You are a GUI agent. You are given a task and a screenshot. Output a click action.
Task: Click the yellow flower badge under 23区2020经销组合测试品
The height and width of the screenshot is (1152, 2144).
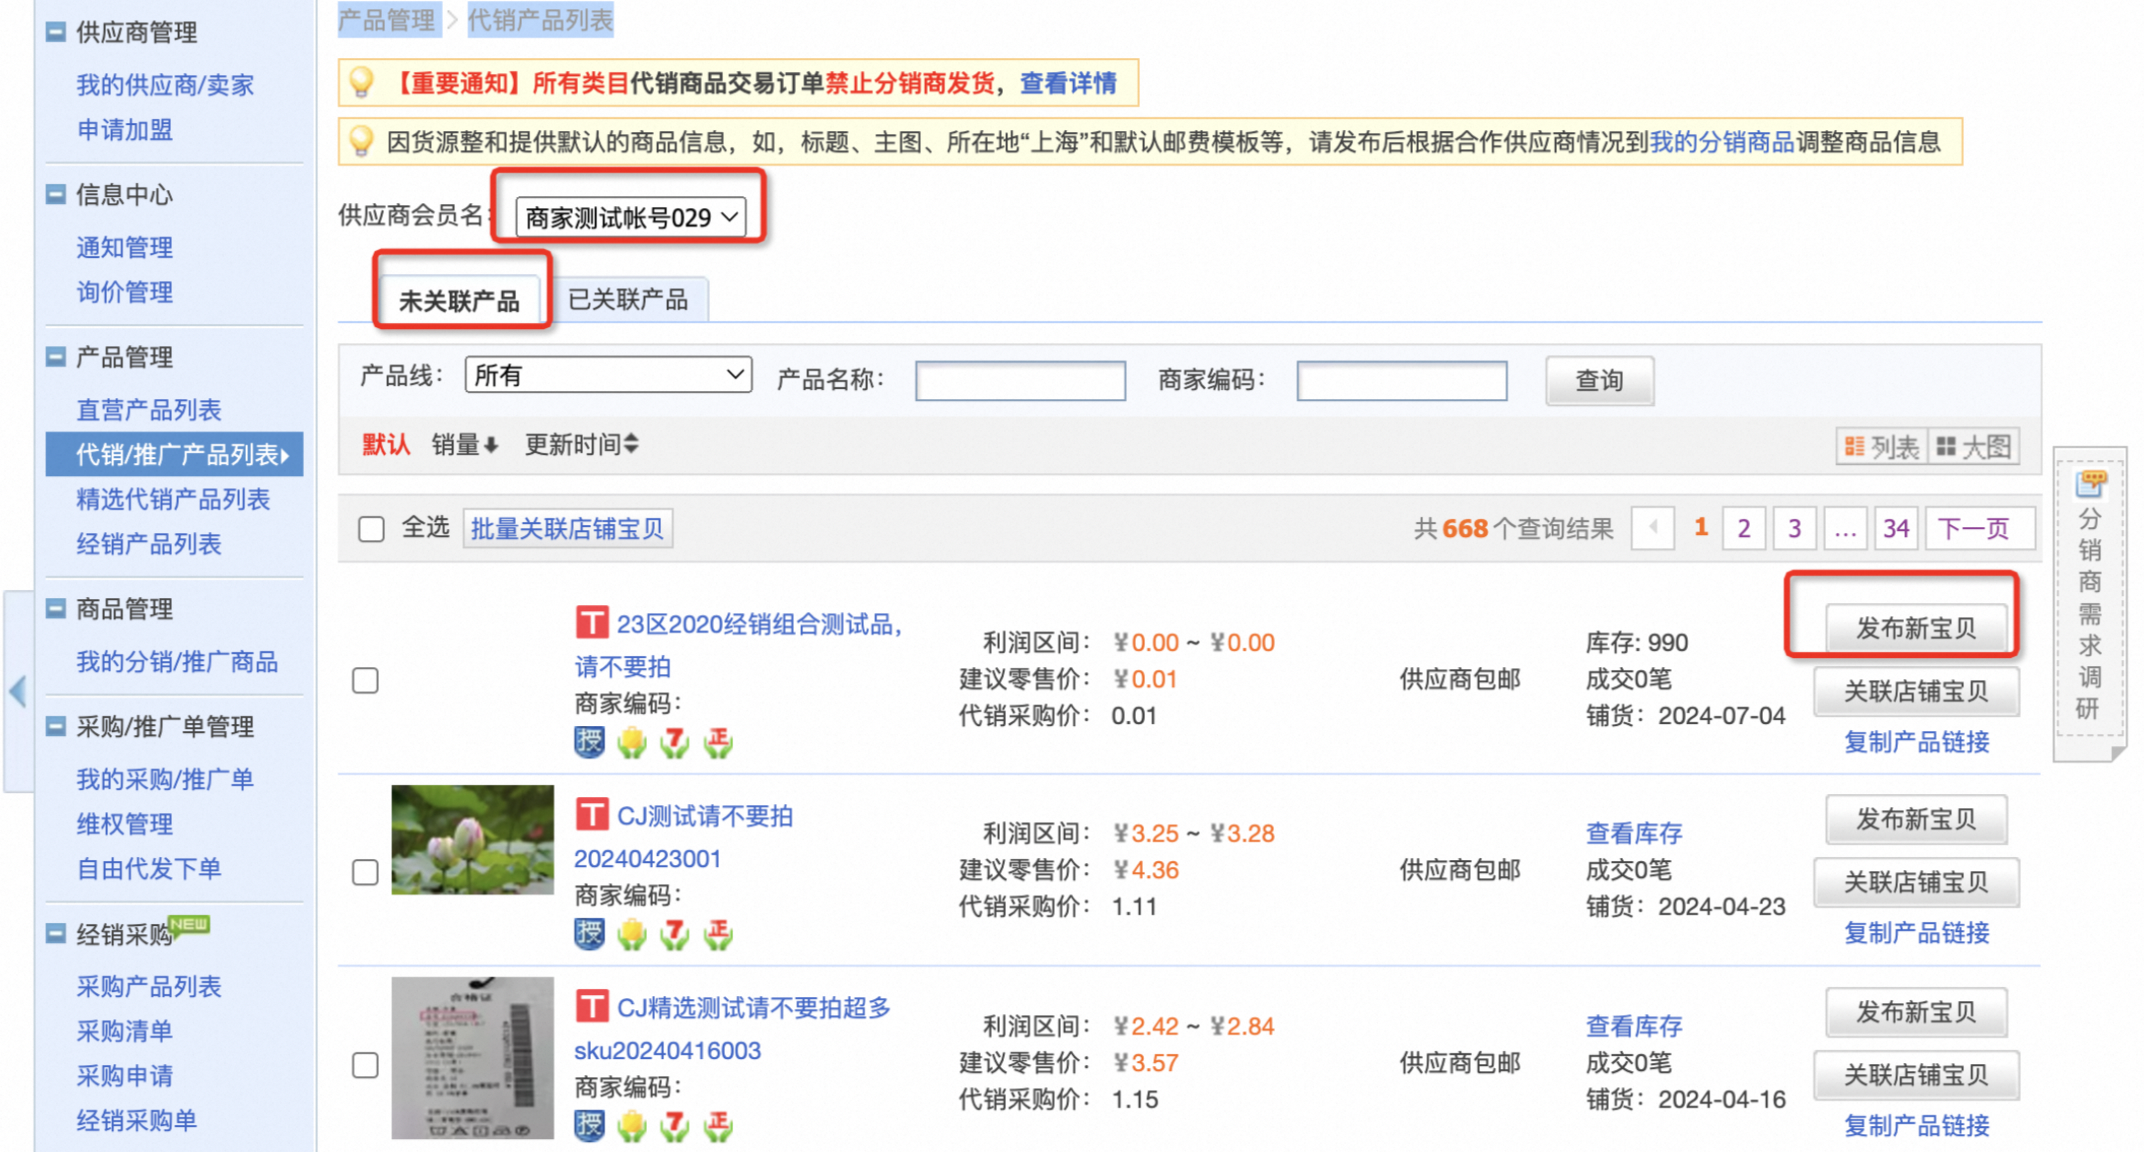632,742
